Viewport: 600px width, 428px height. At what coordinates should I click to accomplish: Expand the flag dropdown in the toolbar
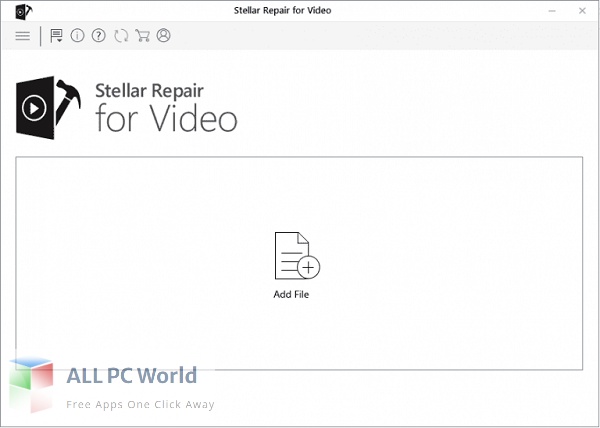point(56,36)
